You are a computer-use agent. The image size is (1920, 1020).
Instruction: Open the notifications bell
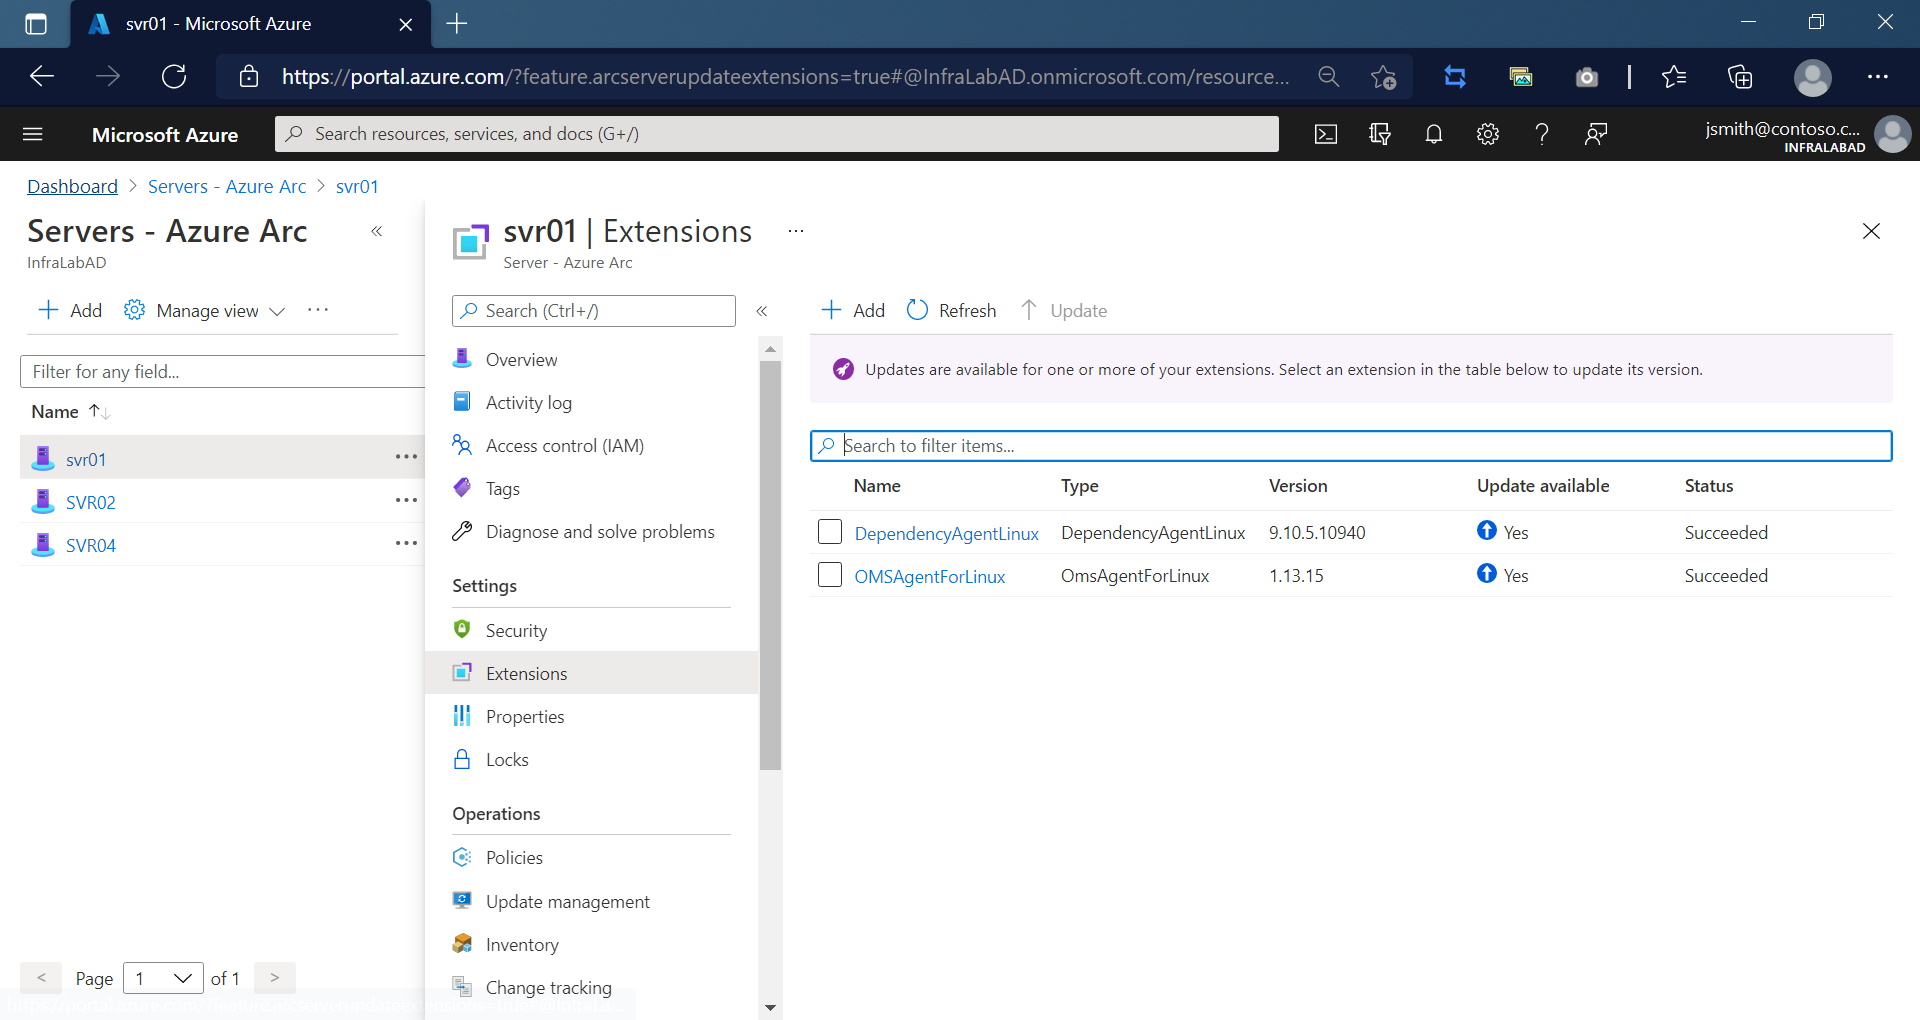[1433, 134]
